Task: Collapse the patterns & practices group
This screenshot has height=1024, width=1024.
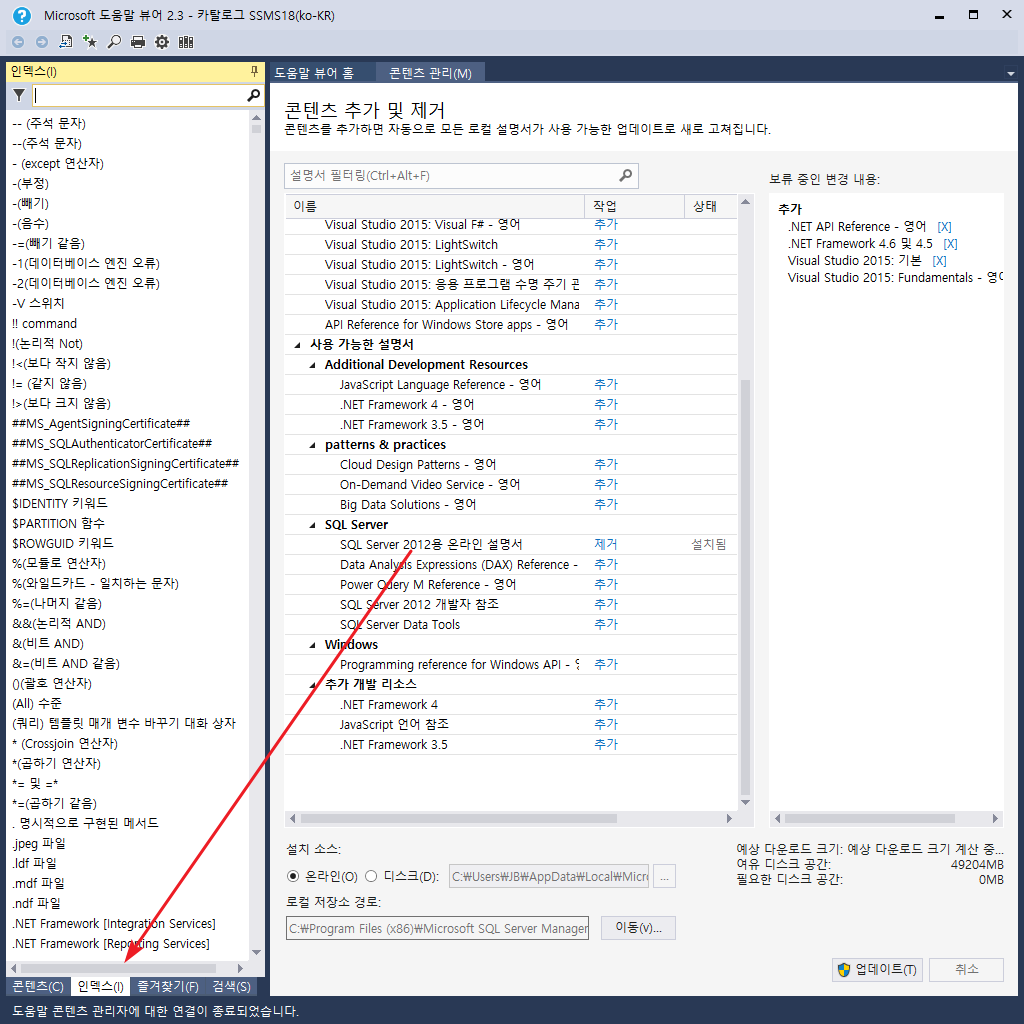Action: click(313, 445)
